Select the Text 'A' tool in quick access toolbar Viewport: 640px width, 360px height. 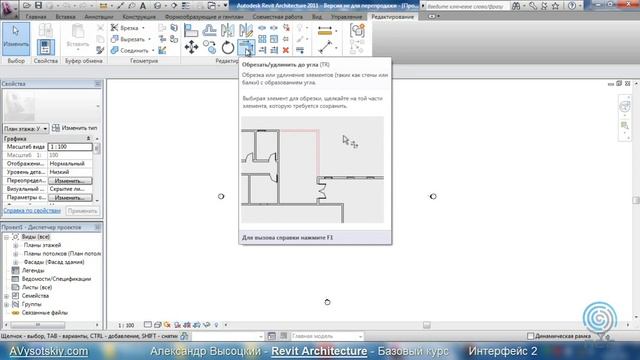click(x=143, y=6)
